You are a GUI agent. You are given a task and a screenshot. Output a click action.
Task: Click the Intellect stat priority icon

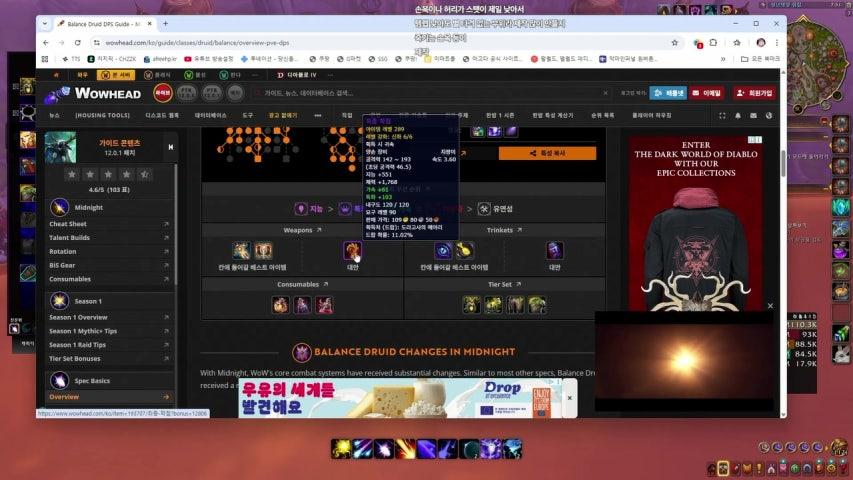click(x=300, y=209)
